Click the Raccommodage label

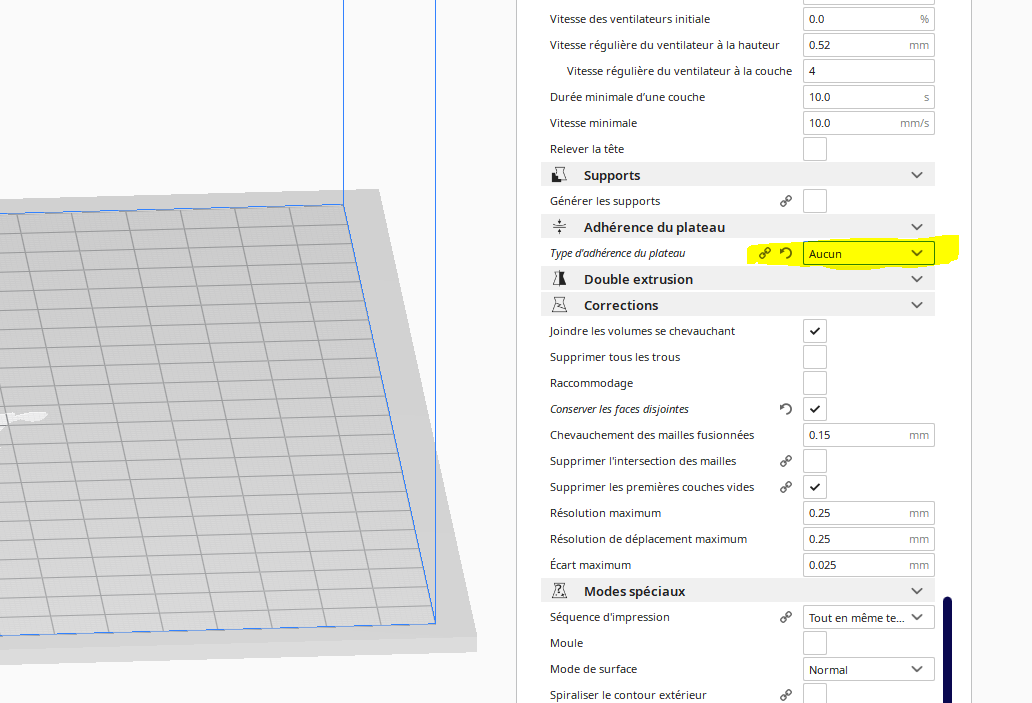tap(591, 383)
